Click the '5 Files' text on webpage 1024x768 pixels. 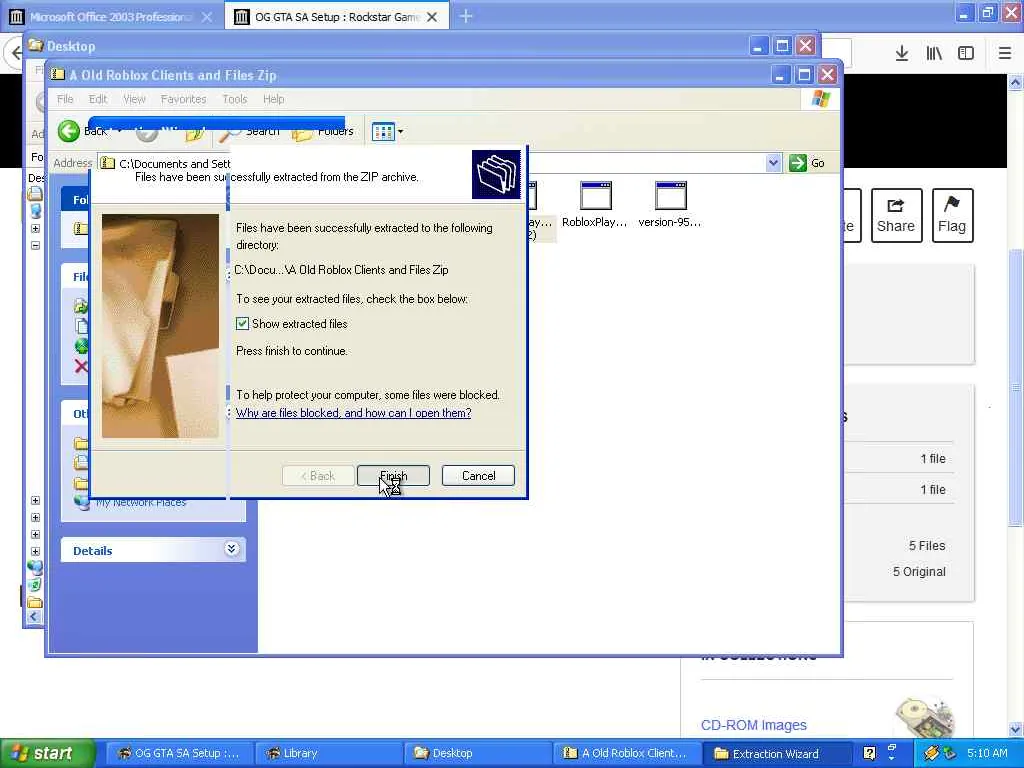pyautogui.click(x=927, y=545)
